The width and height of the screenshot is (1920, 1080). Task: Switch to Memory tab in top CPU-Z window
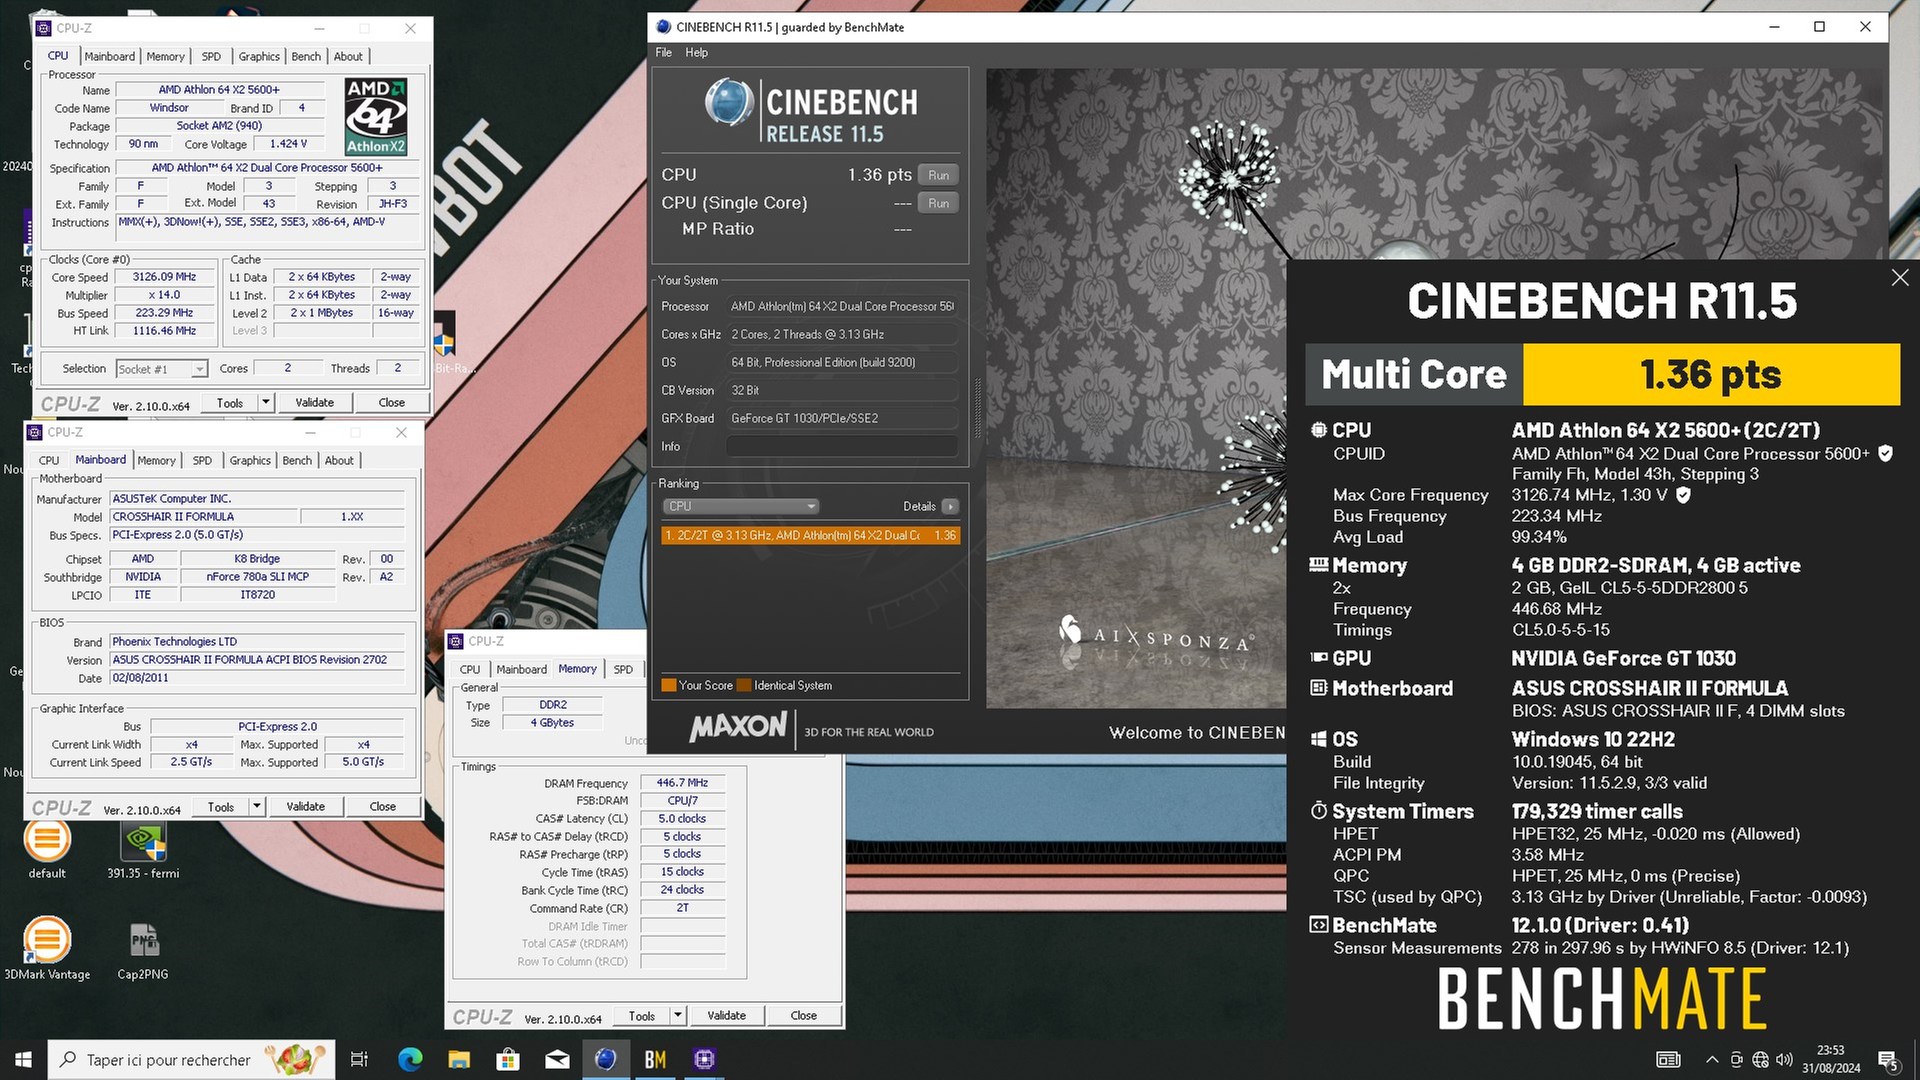165,56
